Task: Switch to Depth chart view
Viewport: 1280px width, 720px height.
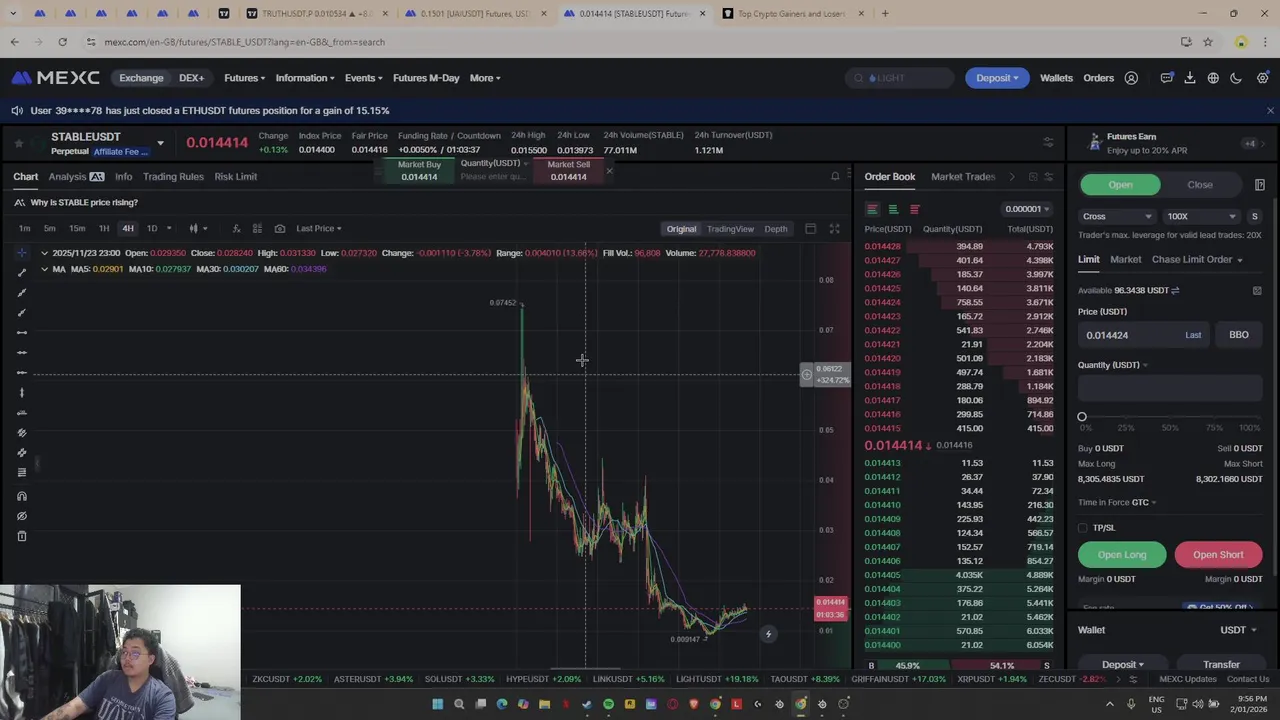Action: point(776,229)
